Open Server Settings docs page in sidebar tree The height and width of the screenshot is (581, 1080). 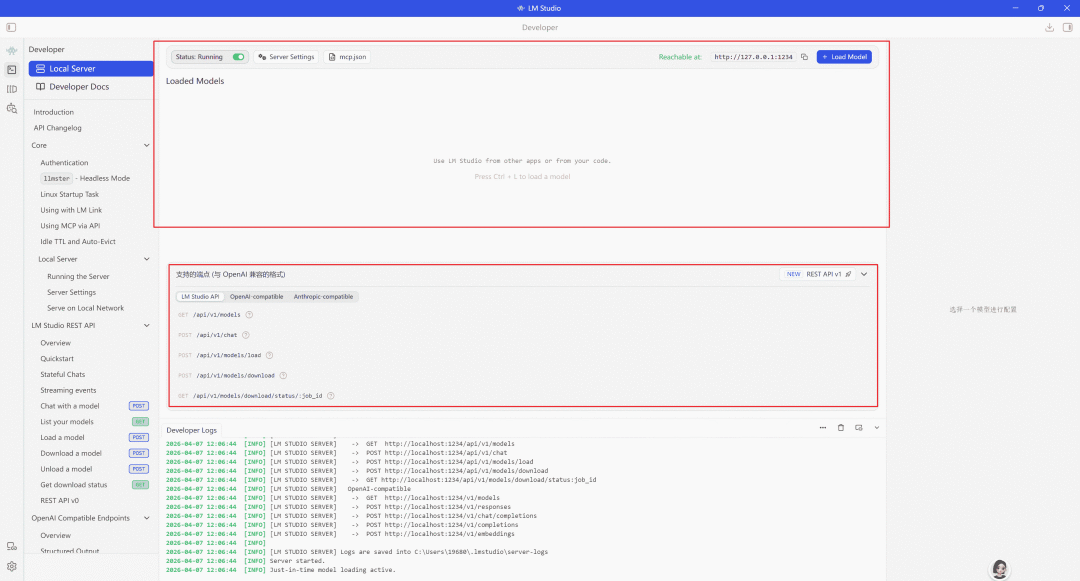point(72,293)
